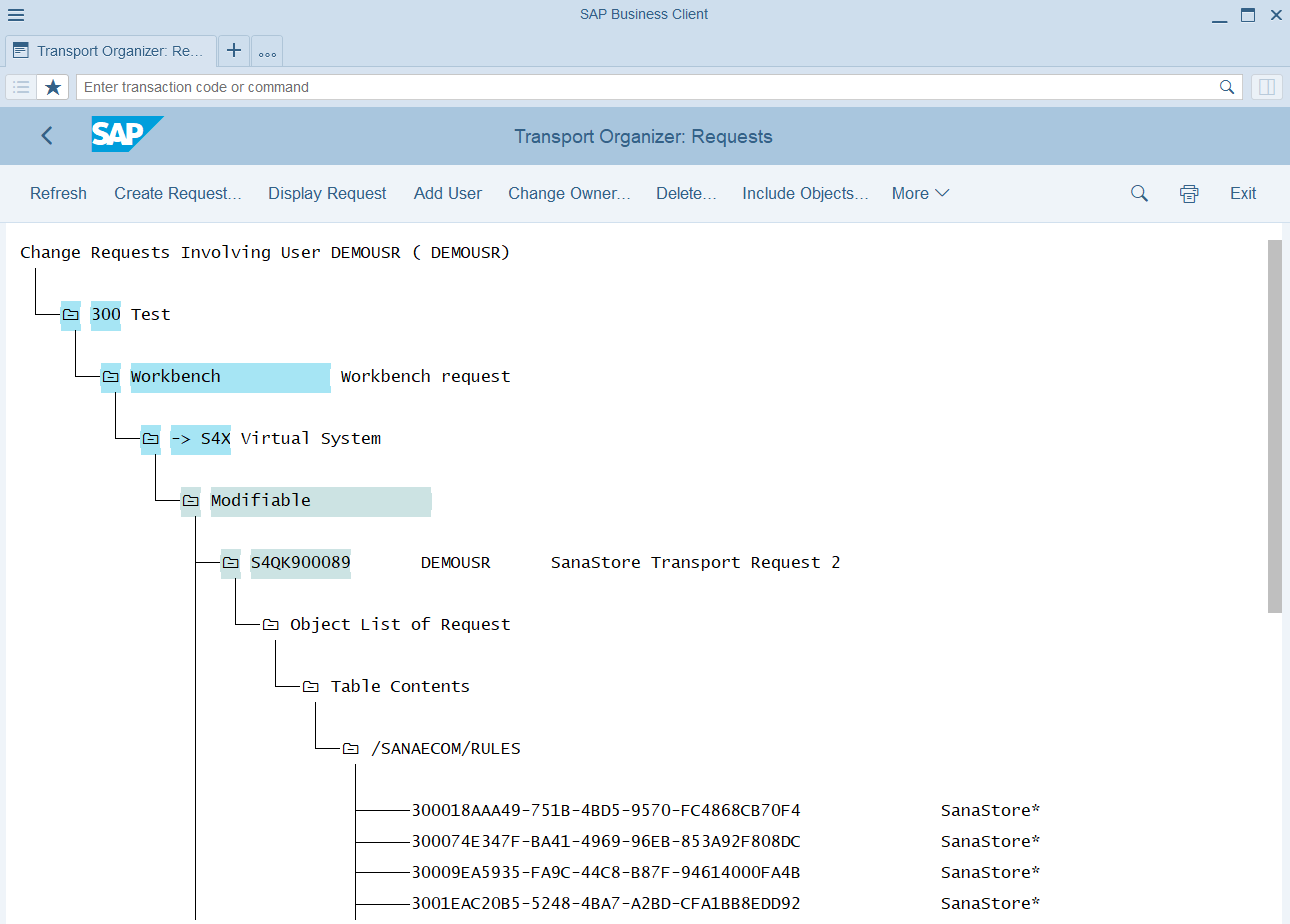The width and height of the screenshot is (1290, 924).
Task: Click the vertical scrollbar thumb
Action: click(x=1274, y=425)
